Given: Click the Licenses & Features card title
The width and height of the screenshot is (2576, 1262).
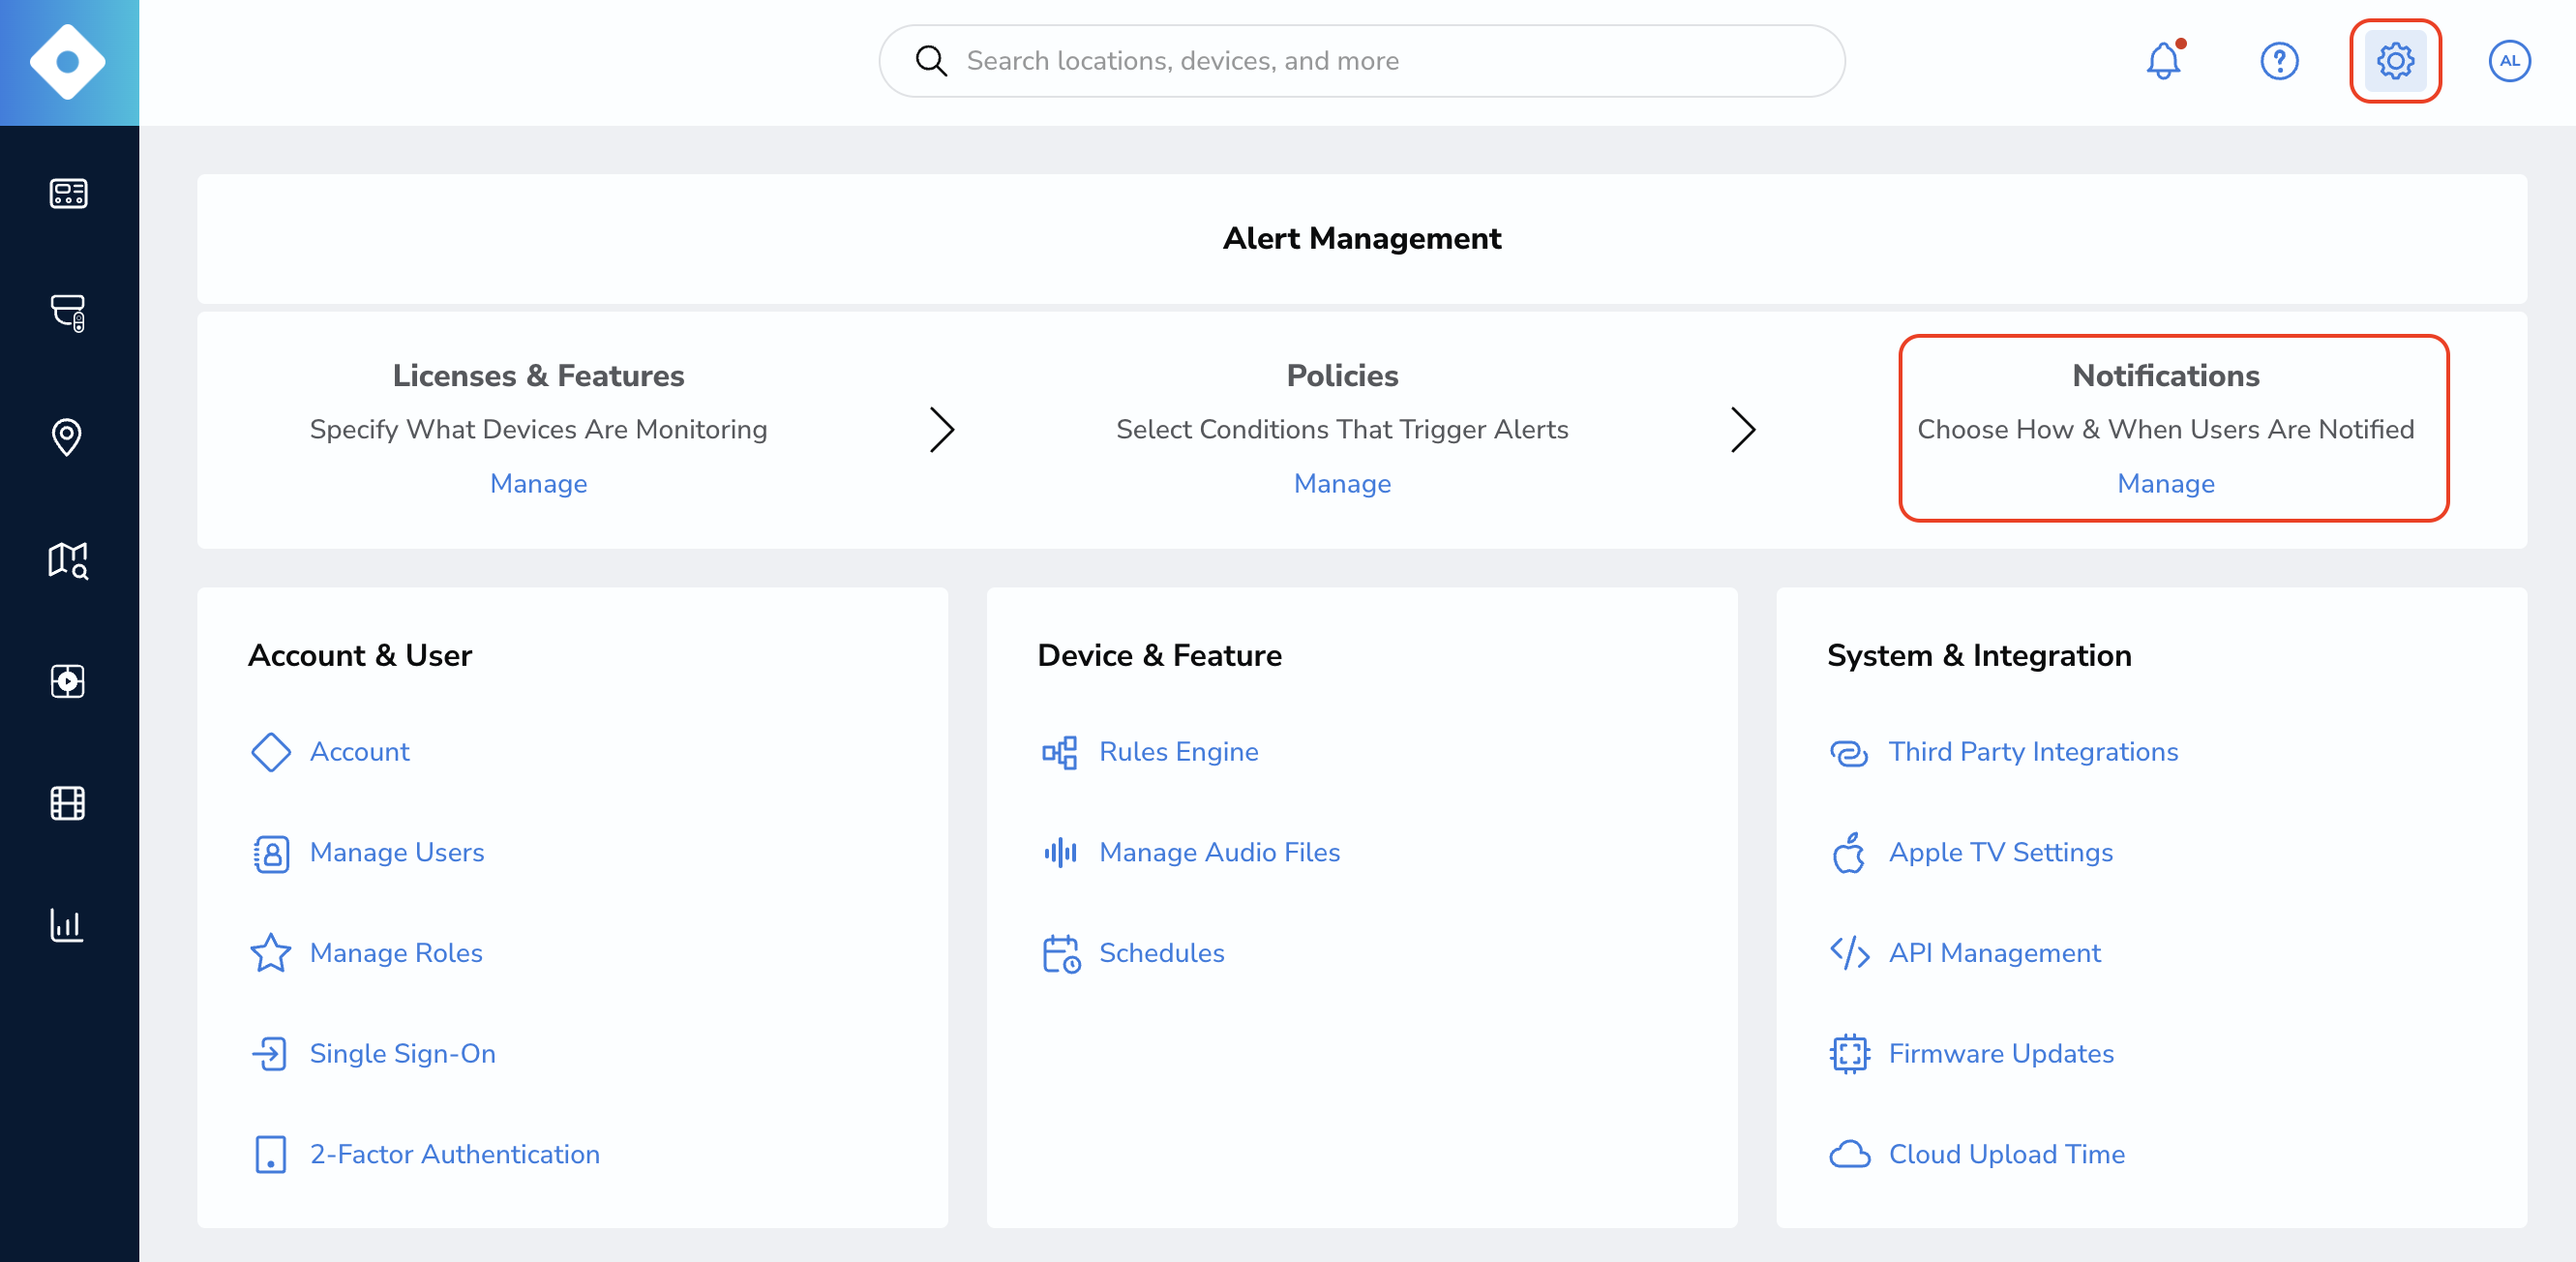Looking at the screenshot, I should click(x=538, y=376).
